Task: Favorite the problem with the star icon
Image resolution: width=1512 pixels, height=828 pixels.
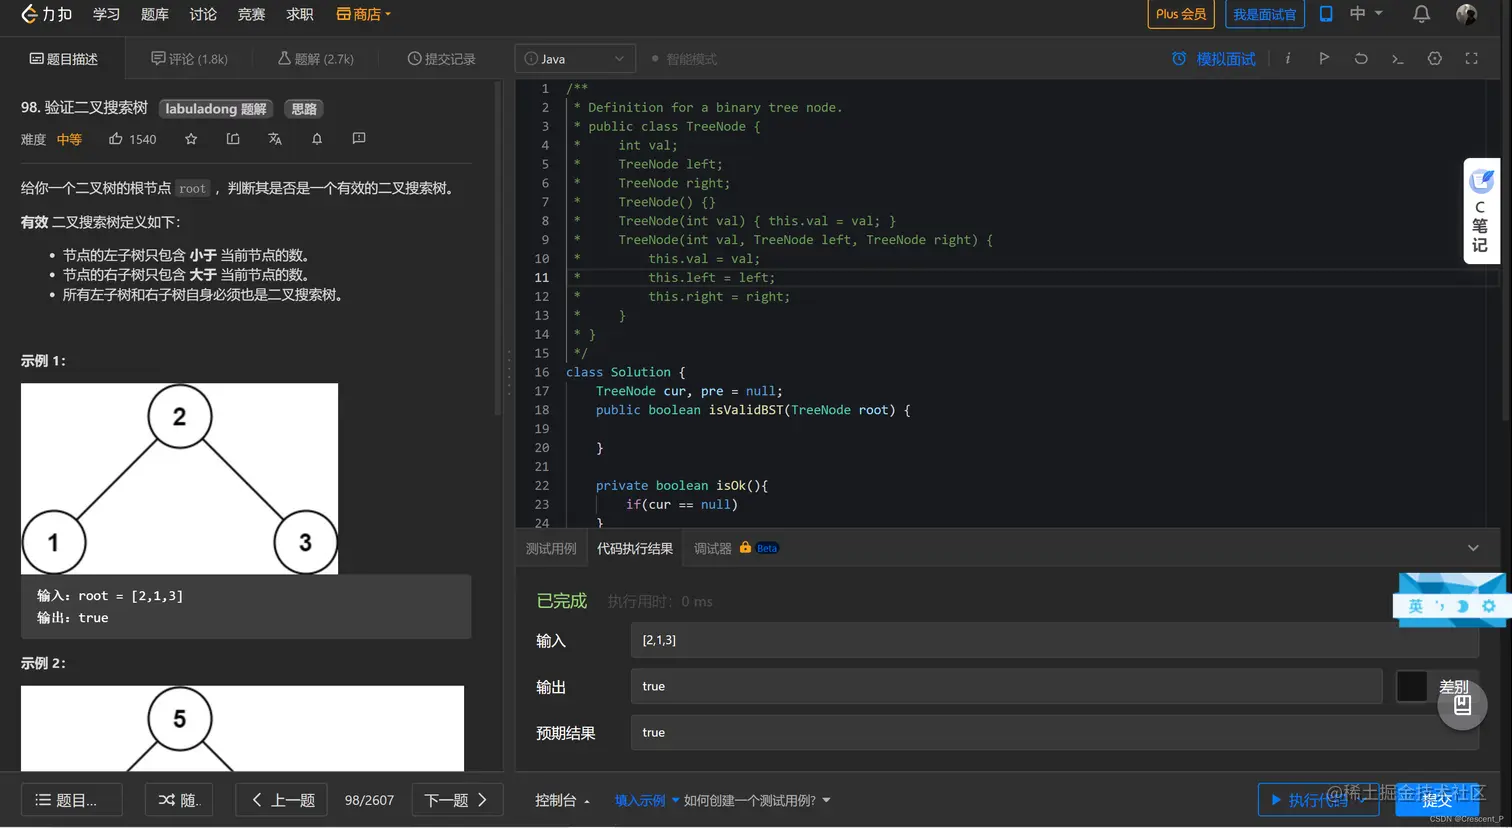Action: pyautogui.click(x=191, y=139)
